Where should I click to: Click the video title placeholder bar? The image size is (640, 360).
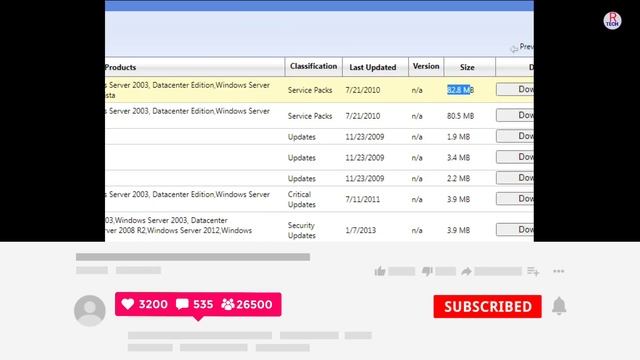coord(193,257)
